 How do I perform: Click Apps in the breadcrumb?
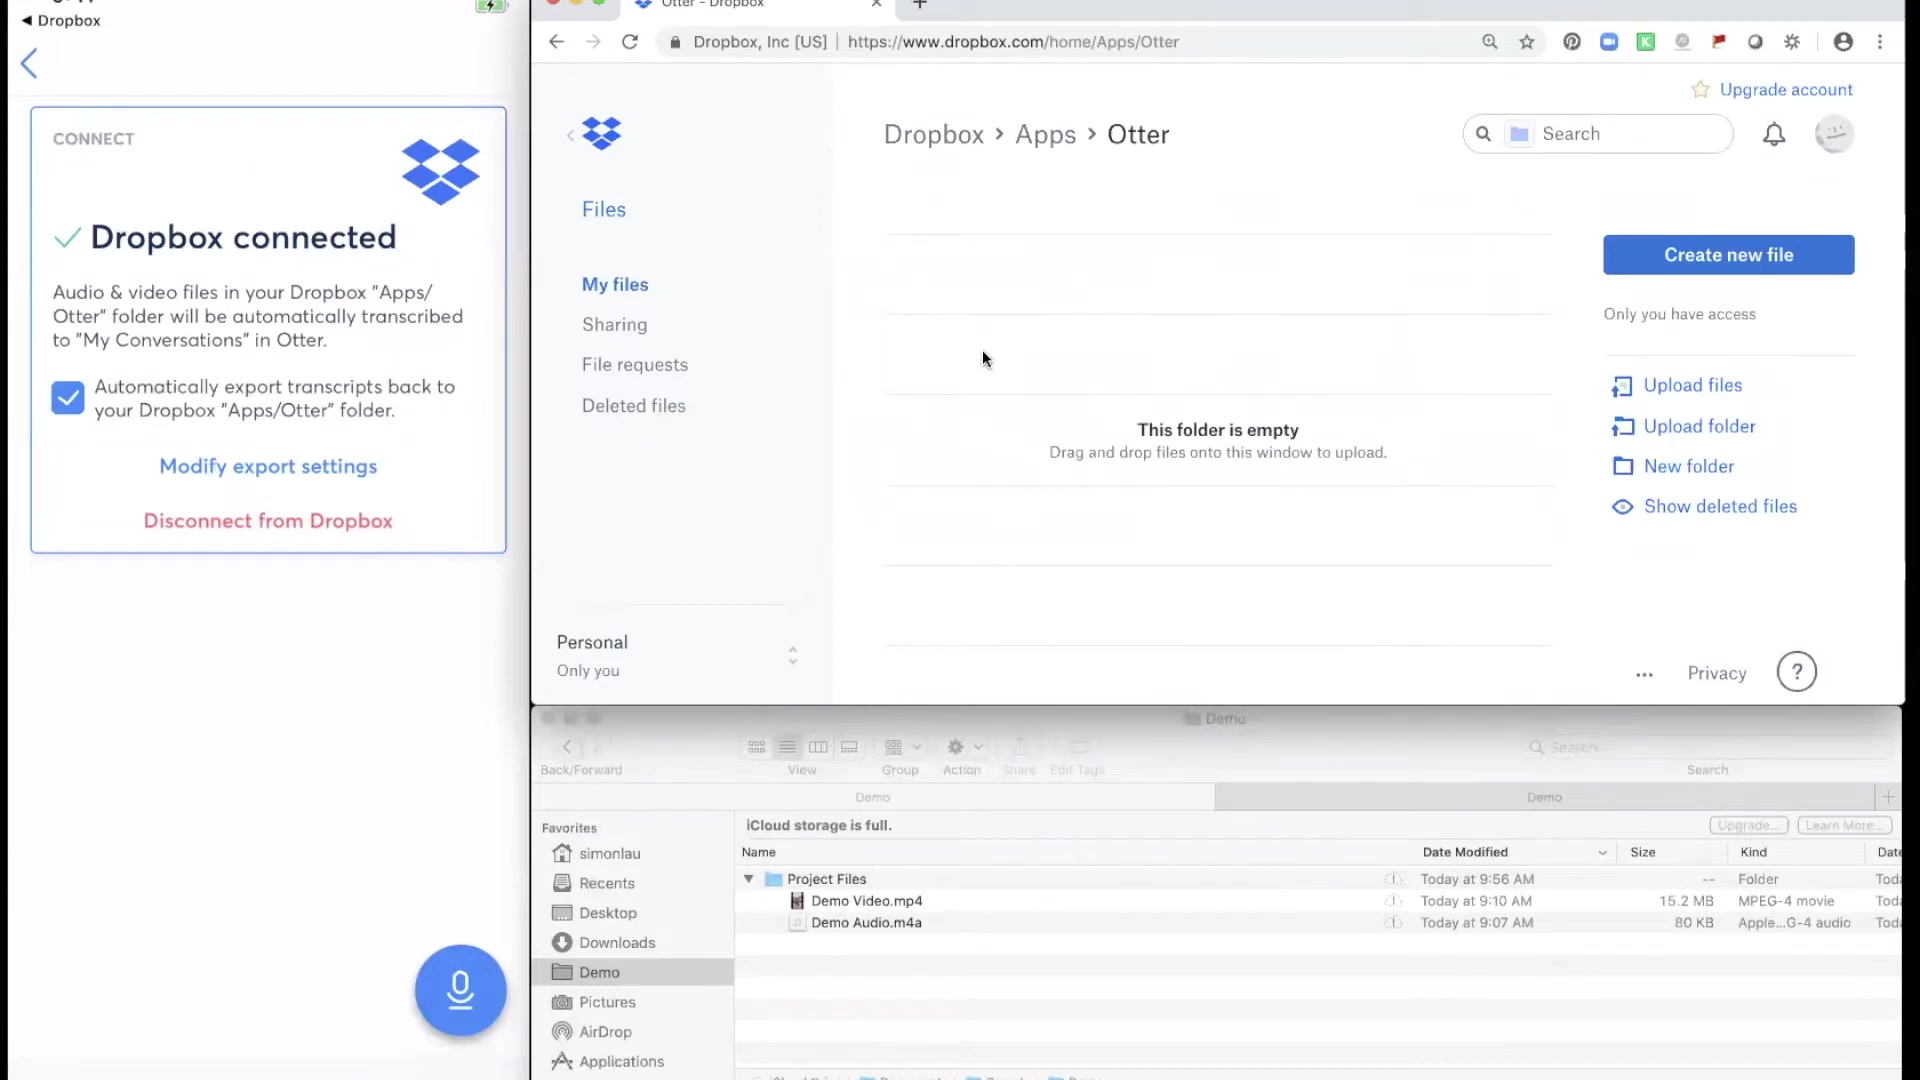click(x=1046, y=135)
